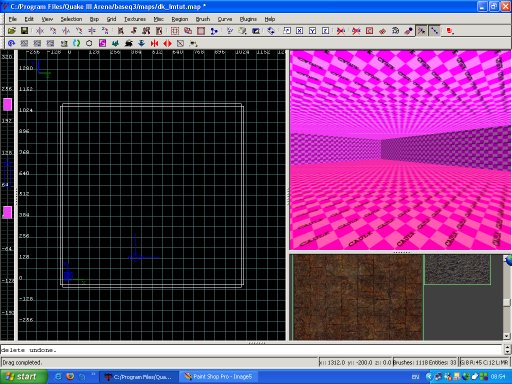Launch Firefox from the quick launch bar

(x=70, y=377)
